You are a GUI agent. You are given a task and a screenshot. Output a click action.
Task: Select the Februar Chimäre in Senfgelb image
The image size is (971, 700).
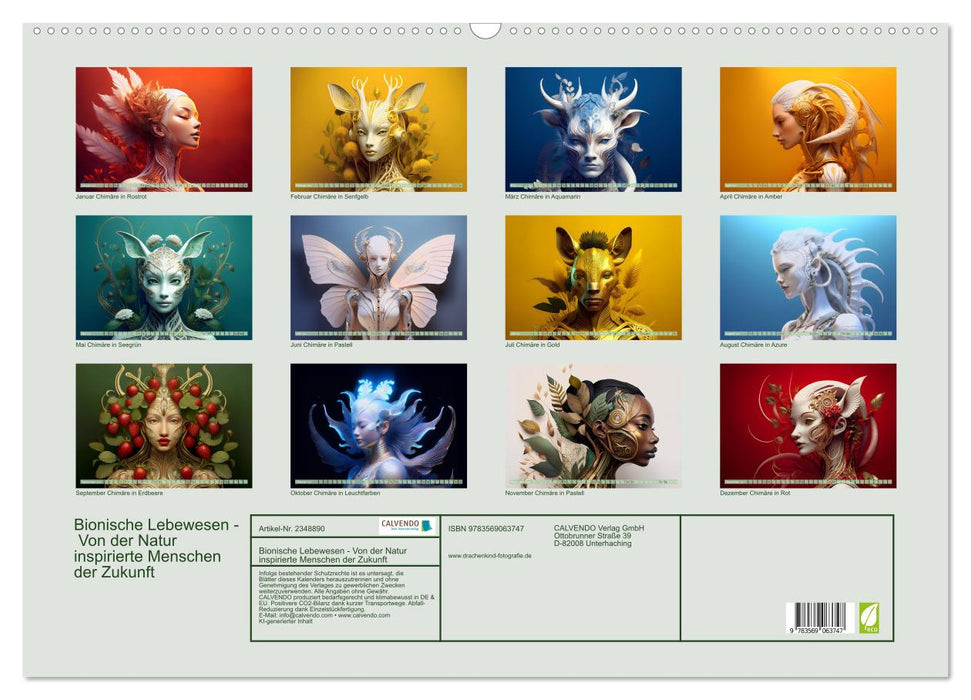[378, 129]
